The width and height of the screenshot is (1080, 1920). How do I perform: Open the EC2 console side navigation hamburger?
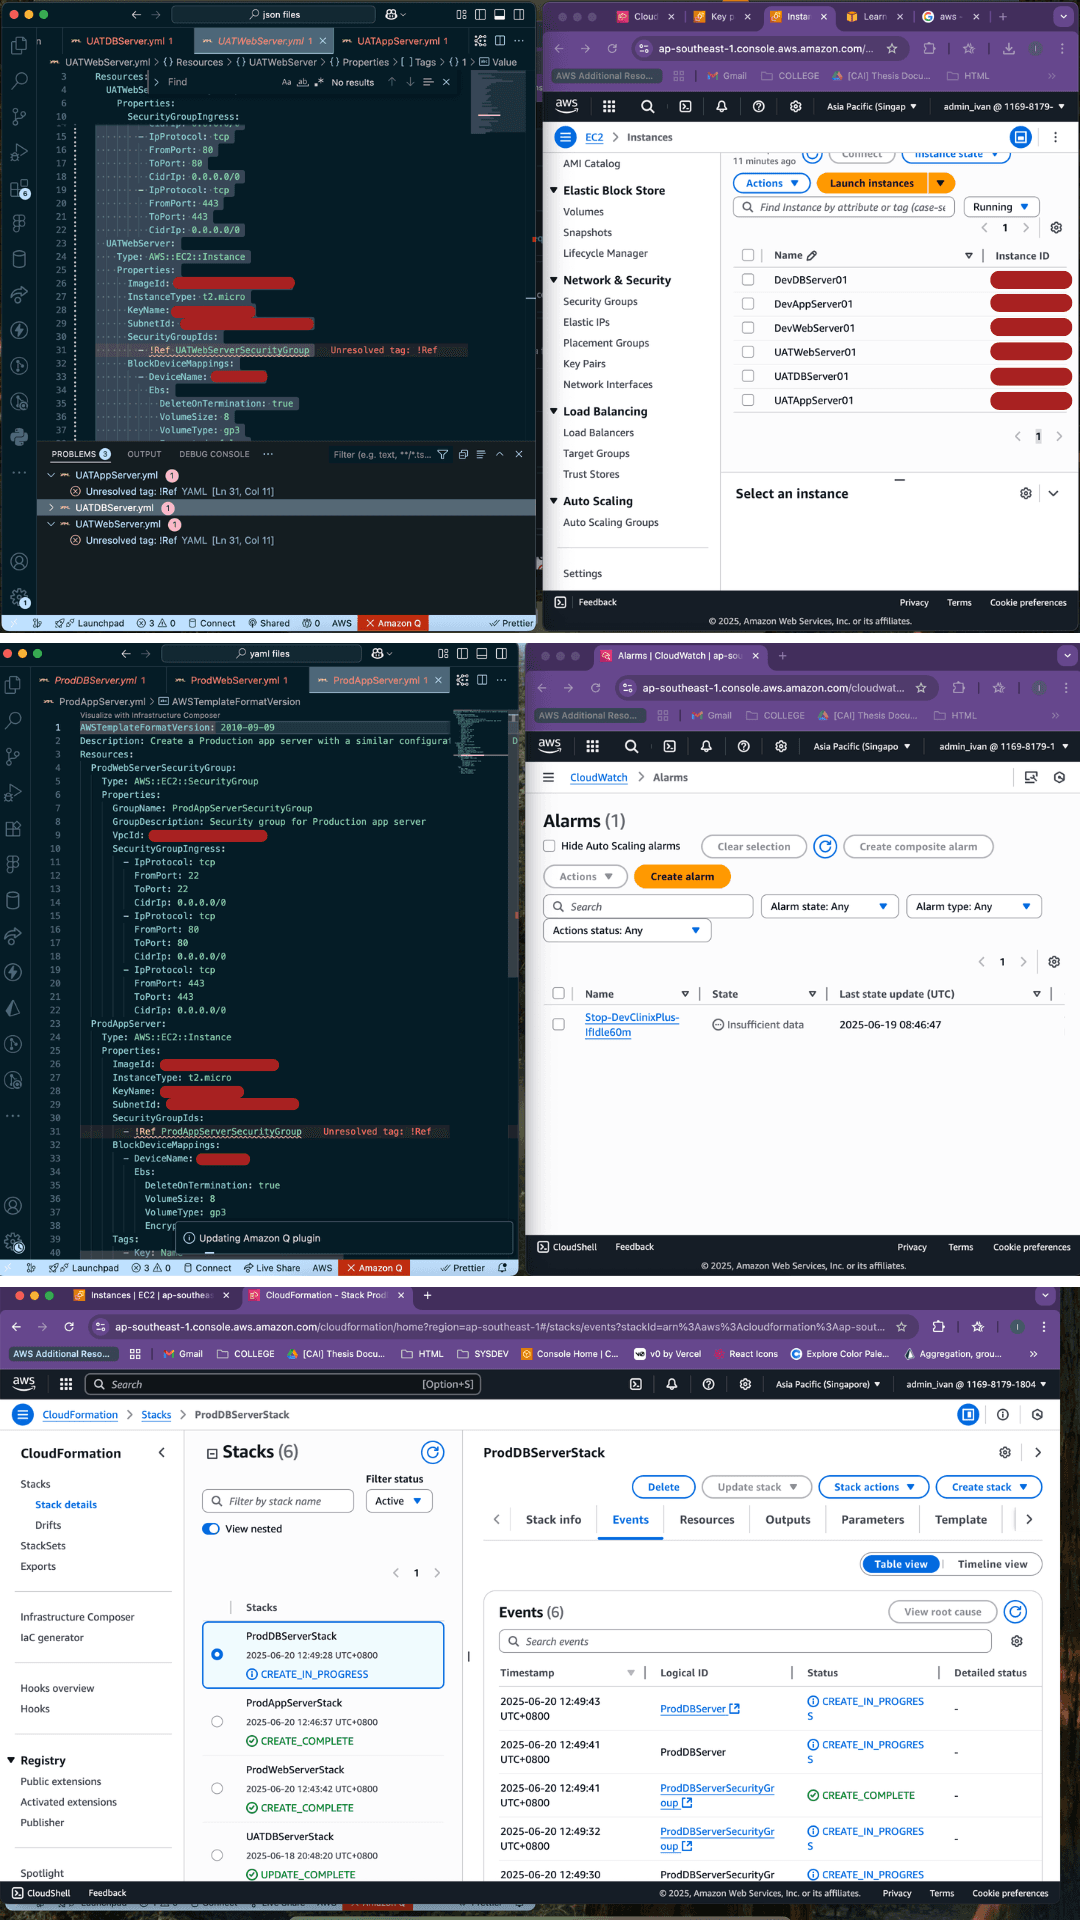[566, 137]
